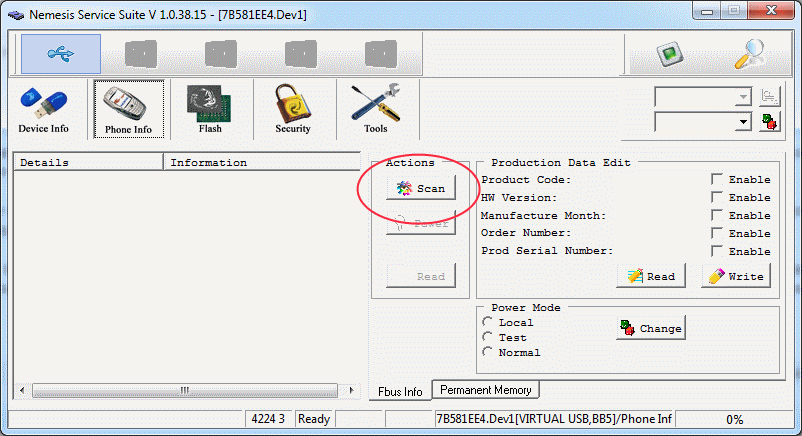Enable the Order Number checkbox
Image resolution: width=802 pixels, height=436 pixels.
tap(717, 233)
